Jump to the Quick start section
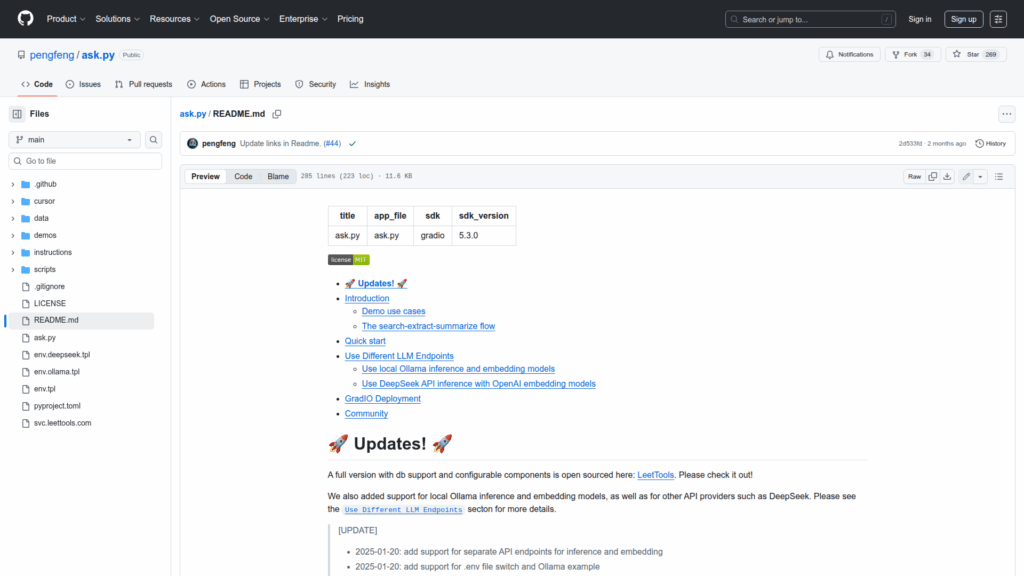The width and height of the screenshot is (1024, 576). click(365, 341)
